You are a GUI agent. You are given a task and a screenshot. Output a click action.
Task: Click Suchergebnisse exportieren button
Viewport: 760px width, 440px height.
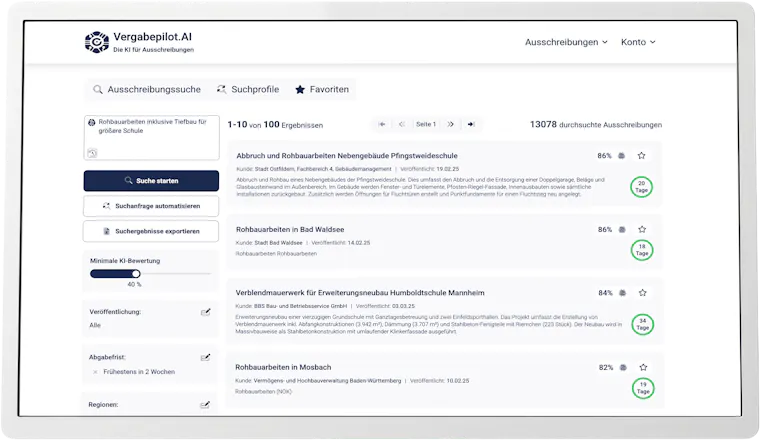151,231
